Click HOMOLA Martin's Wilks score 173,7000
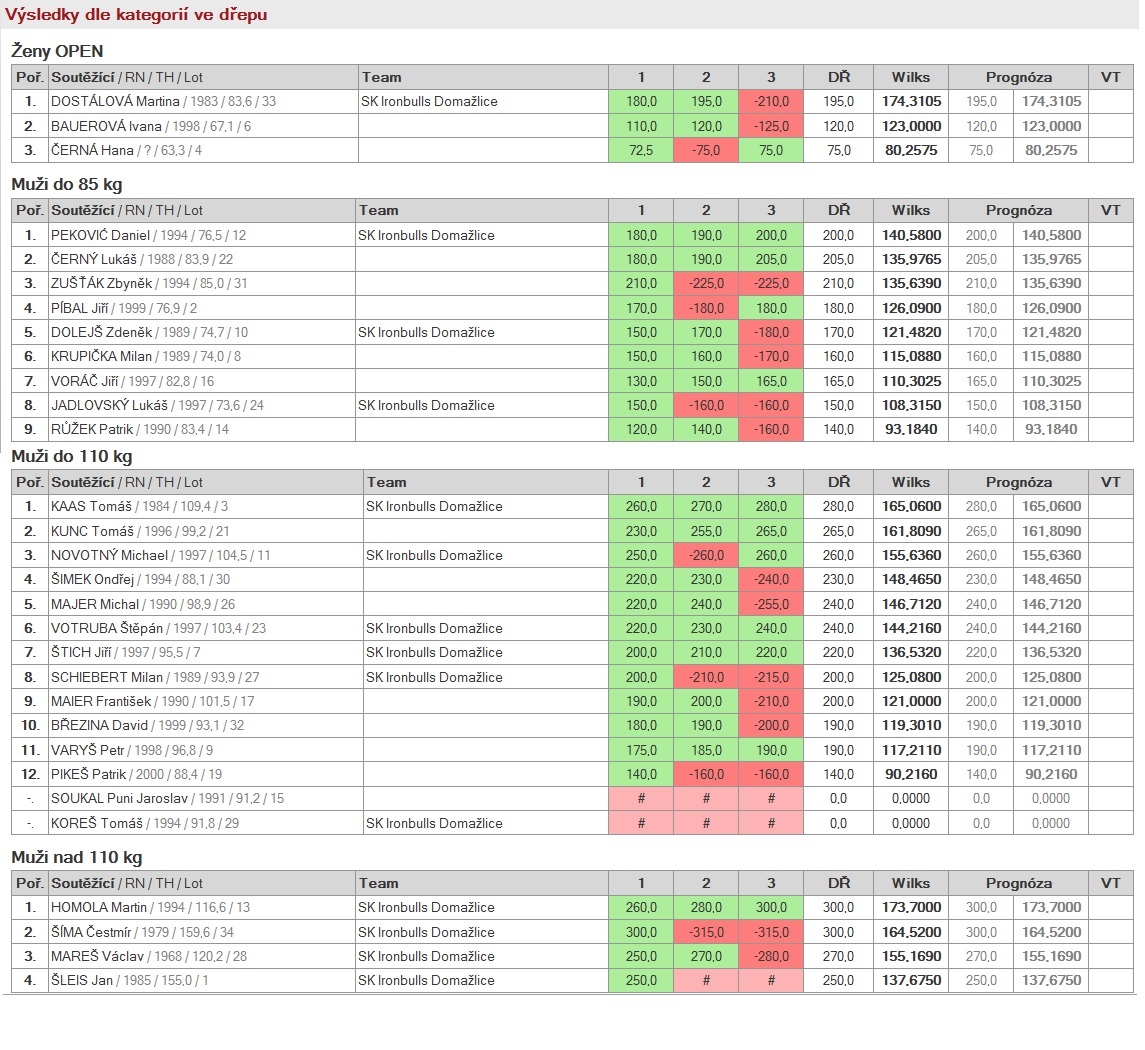Screen dimensions: 1145x1050 click(911, 908)
